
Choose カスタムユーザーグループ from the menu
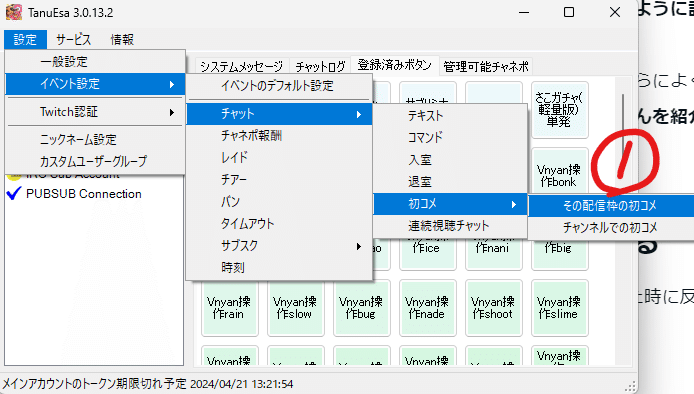pos(95,161)
